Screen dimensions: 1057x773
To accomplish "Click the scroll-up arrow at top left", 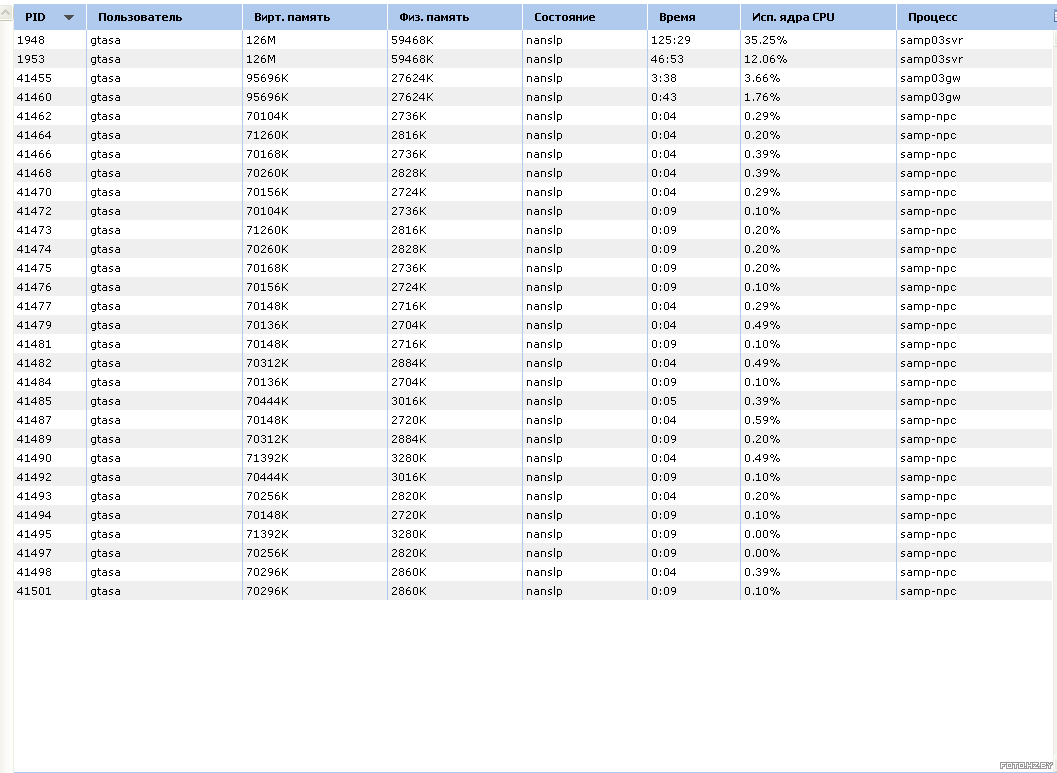I will [6, 13].
